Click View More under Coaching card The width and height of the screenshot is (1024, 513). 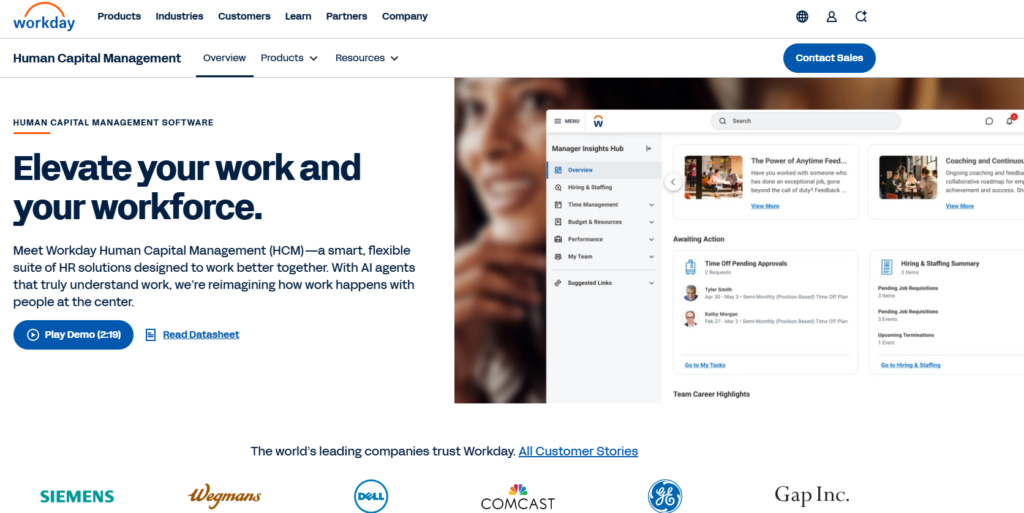pos(959,206)
